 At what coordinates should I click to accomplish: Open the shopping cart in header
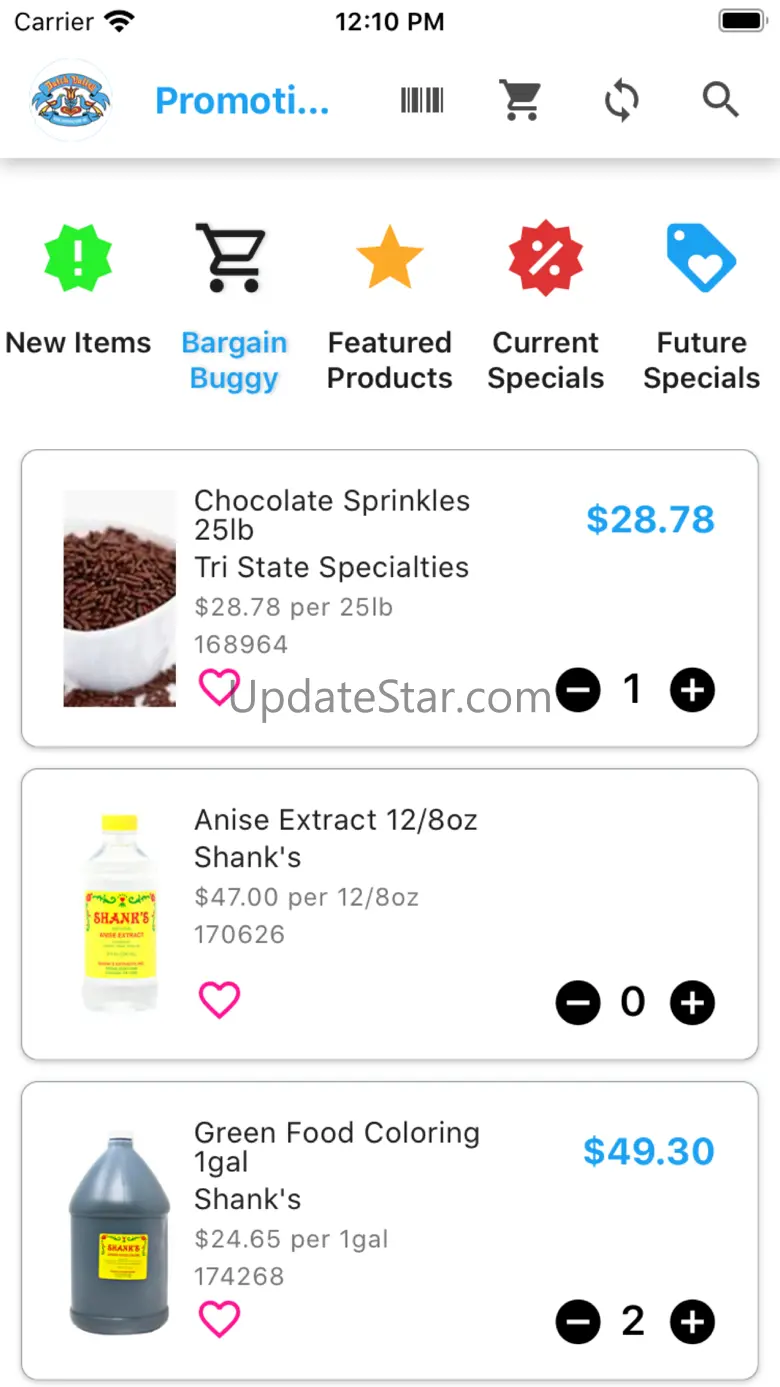[x=521, y=101]
